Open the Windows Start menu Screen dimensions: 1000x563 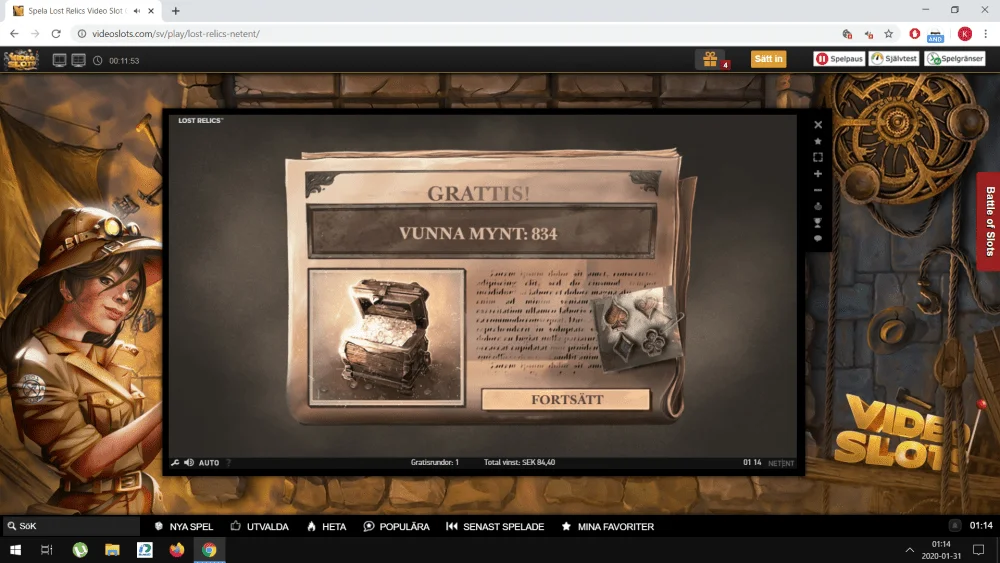(x=15, y=550)
